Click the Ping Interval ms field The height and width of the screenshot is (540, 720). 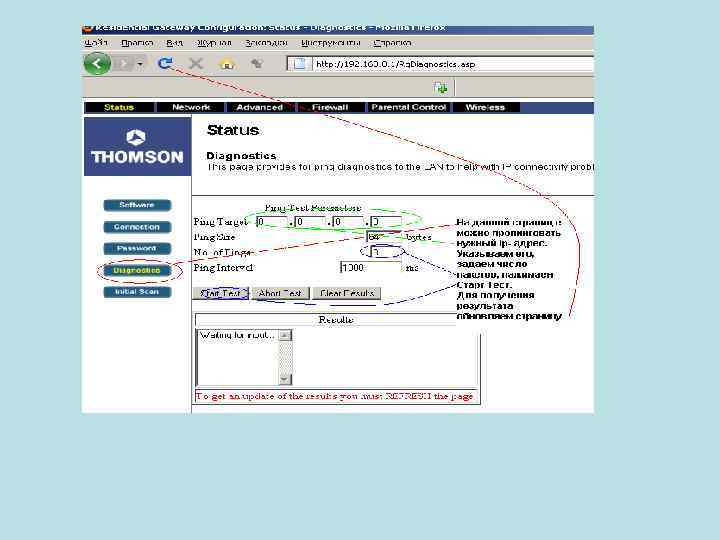click(371, 267)
